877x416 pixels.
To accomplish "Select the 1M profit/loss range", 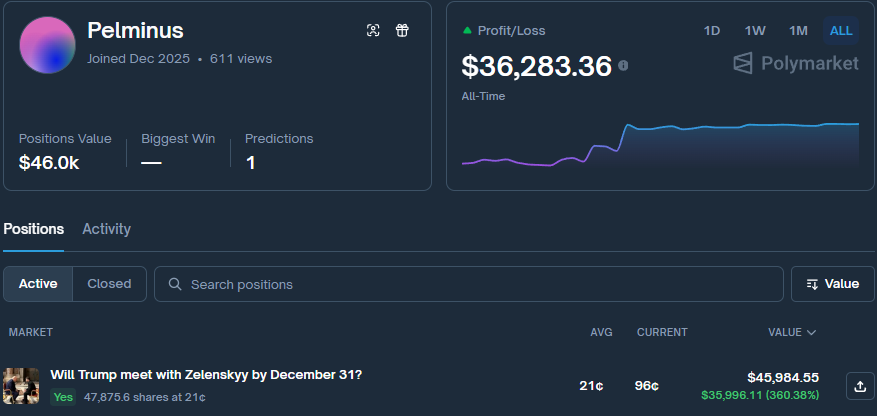I will tap(798, 31).
